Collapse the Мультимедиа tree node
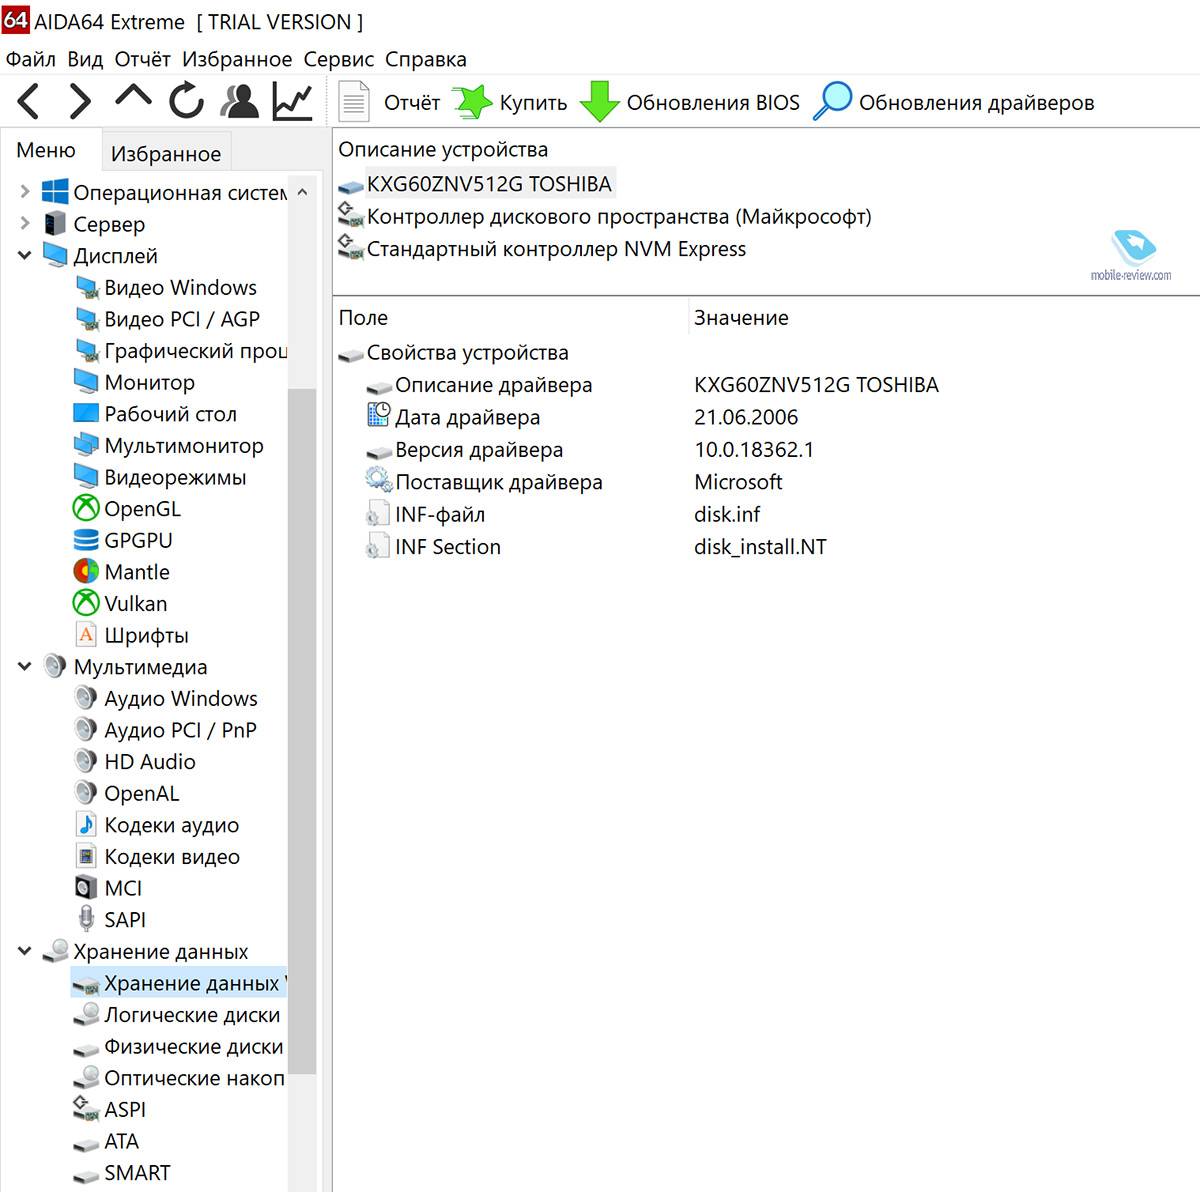This screenshot has width=1200, height=1192. pos(24,667)
